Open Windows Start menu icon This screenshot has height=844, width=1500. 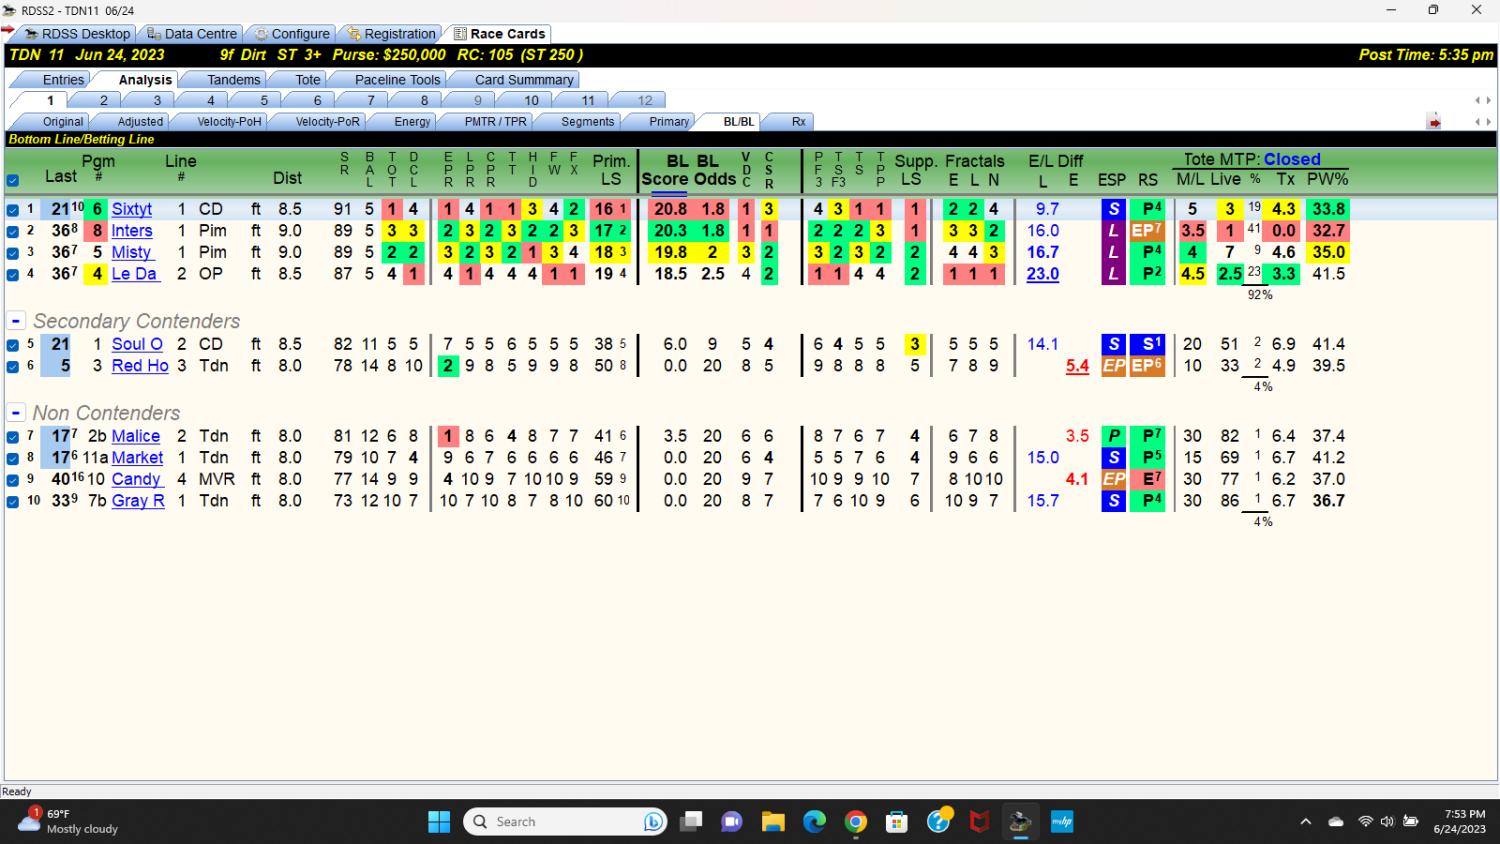[x=439, y=822]
